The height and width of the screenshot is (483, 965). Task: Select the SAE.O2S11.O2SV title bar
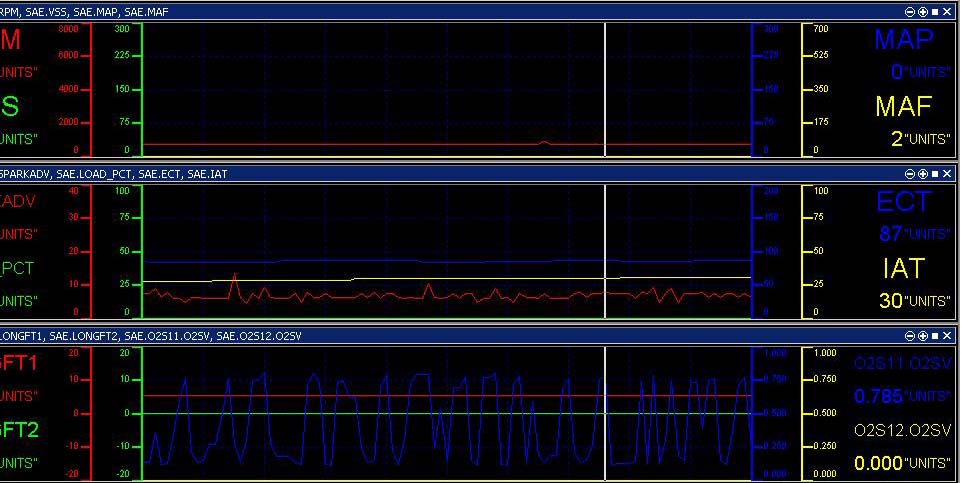480,336
